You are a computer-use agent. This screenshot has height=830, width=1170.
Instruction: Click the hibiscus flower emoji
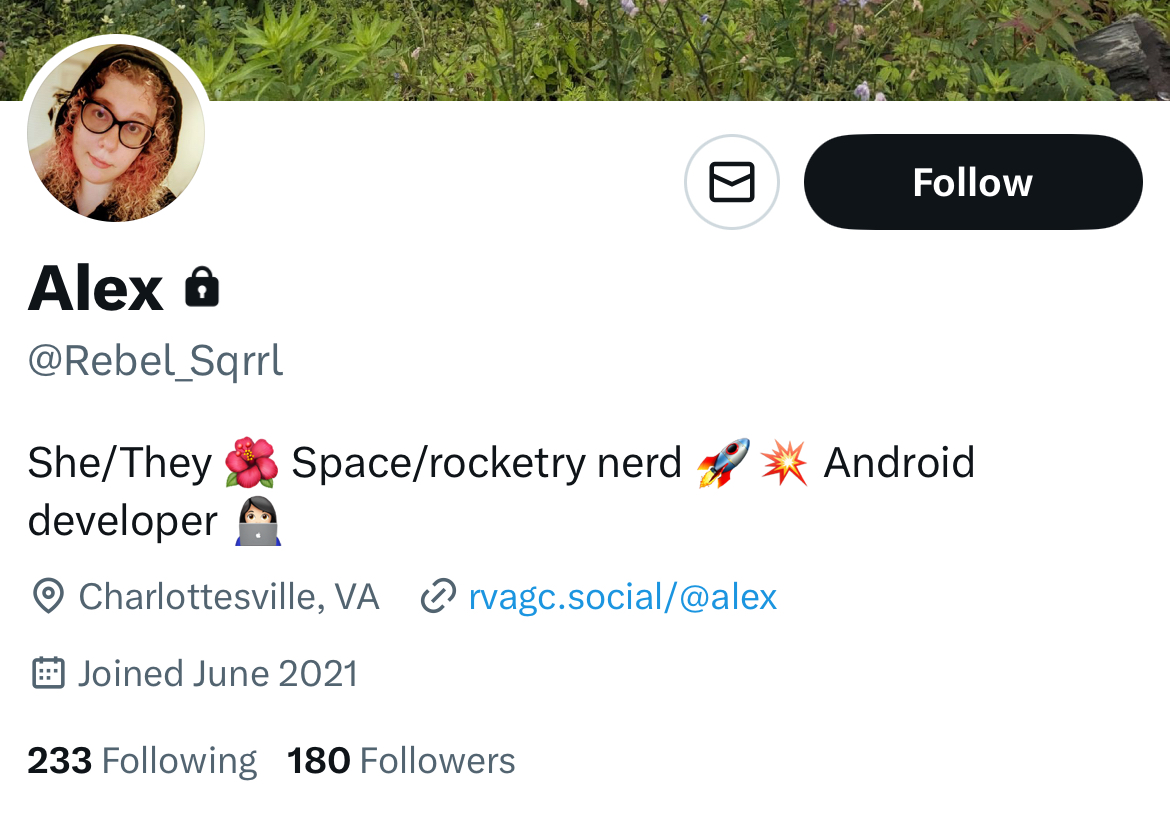250,464
